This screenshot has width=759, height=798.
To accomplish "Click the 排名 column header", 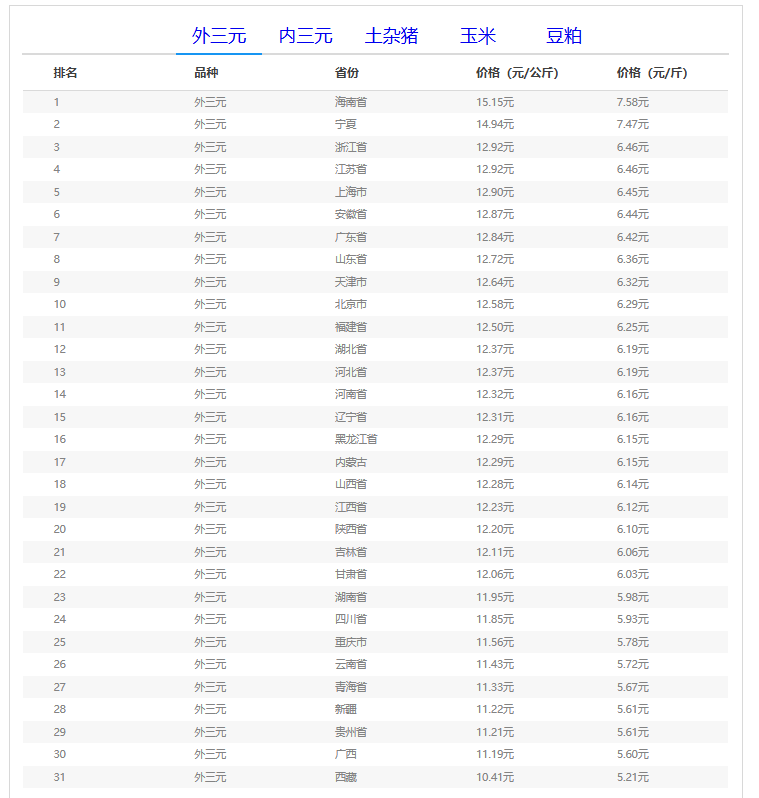I will (66, 73).
